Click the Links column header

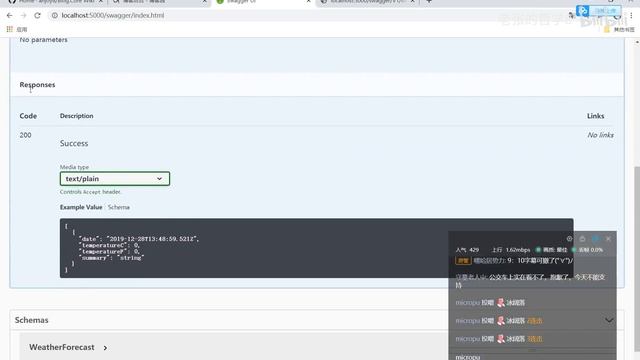pyautogui.click(x=596, y=116)
